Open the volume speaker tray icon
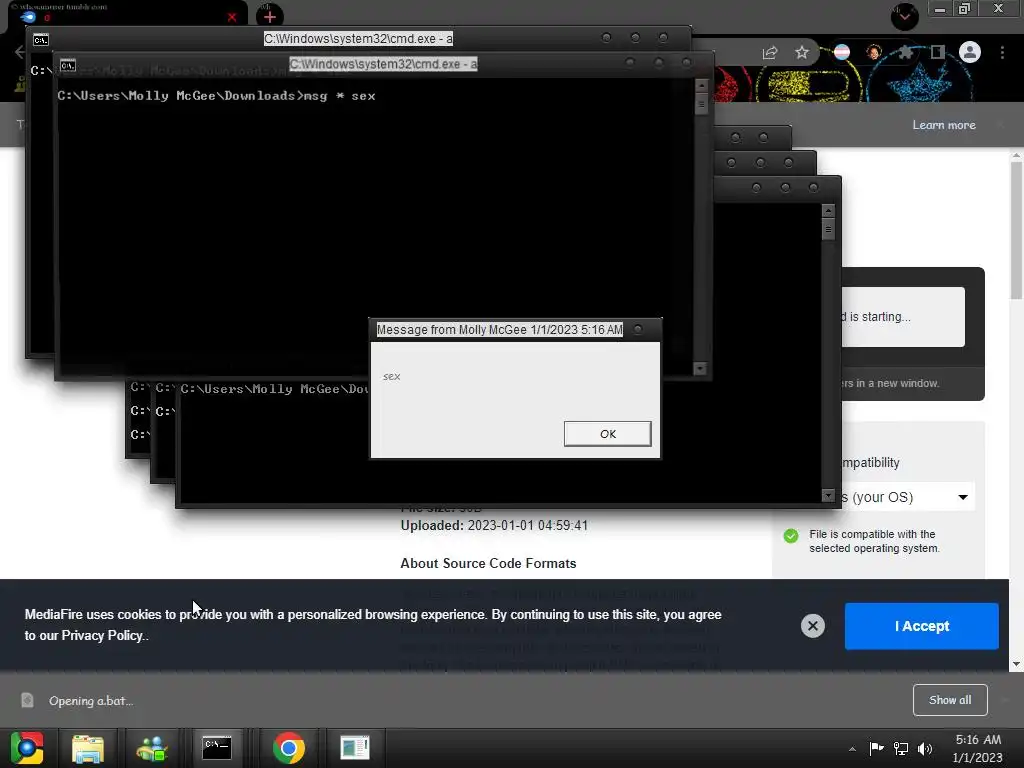 tap(925, 748)
